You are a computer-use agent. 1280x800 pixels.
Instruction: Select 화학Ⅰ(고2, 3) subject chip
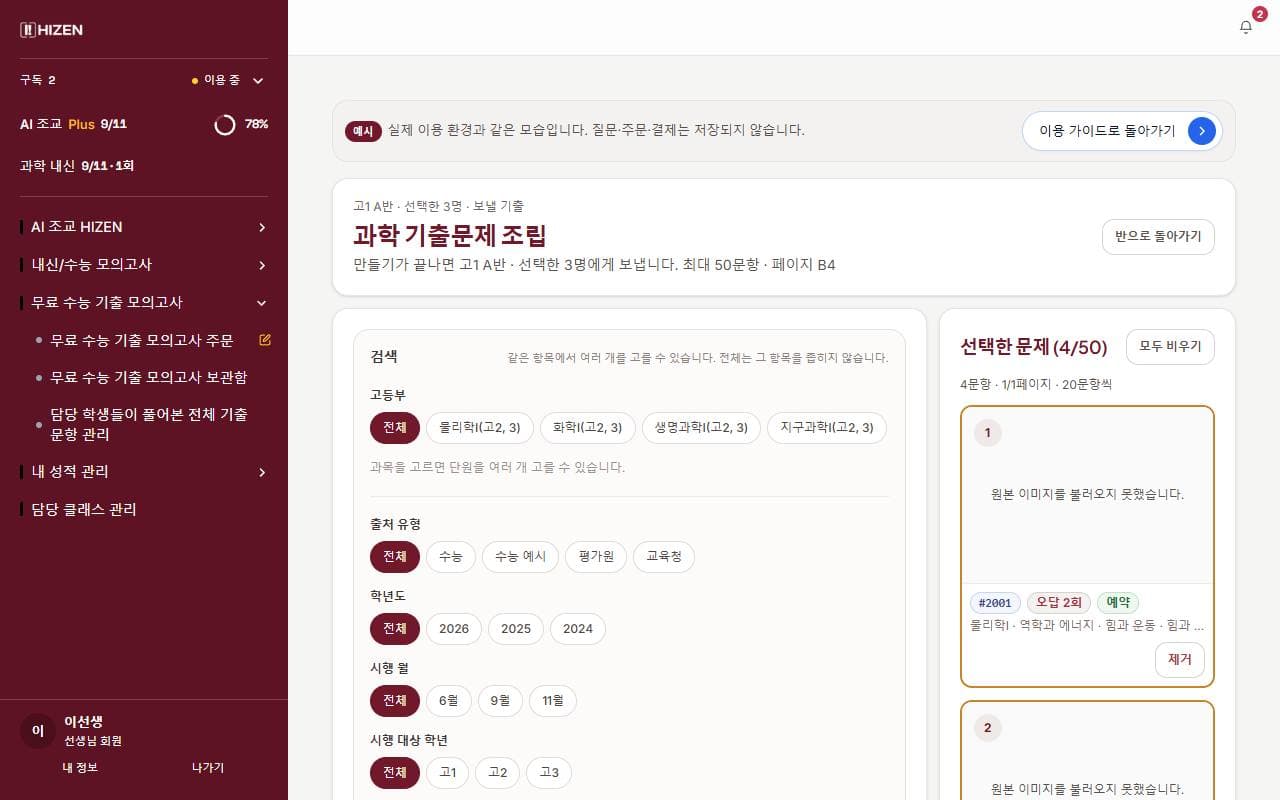588,428
